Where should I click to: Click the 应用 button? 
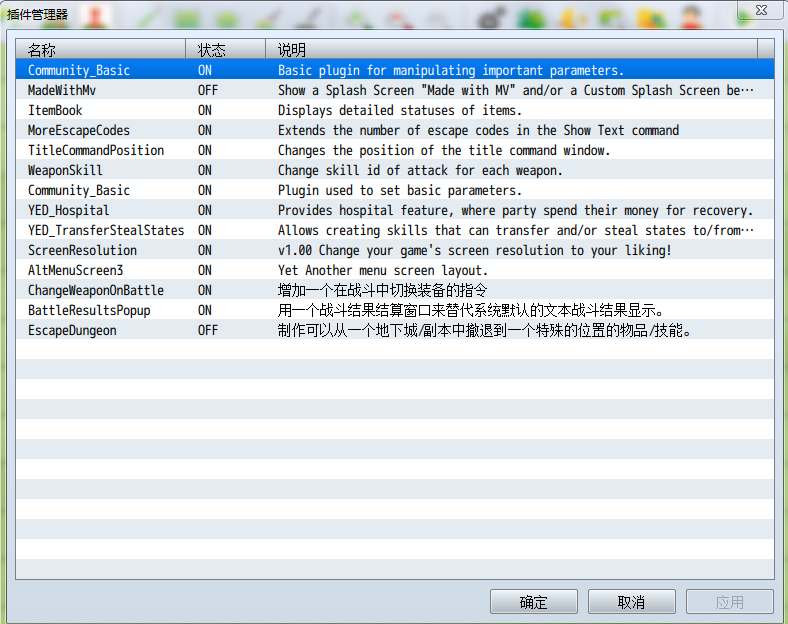tap(729, 601)
